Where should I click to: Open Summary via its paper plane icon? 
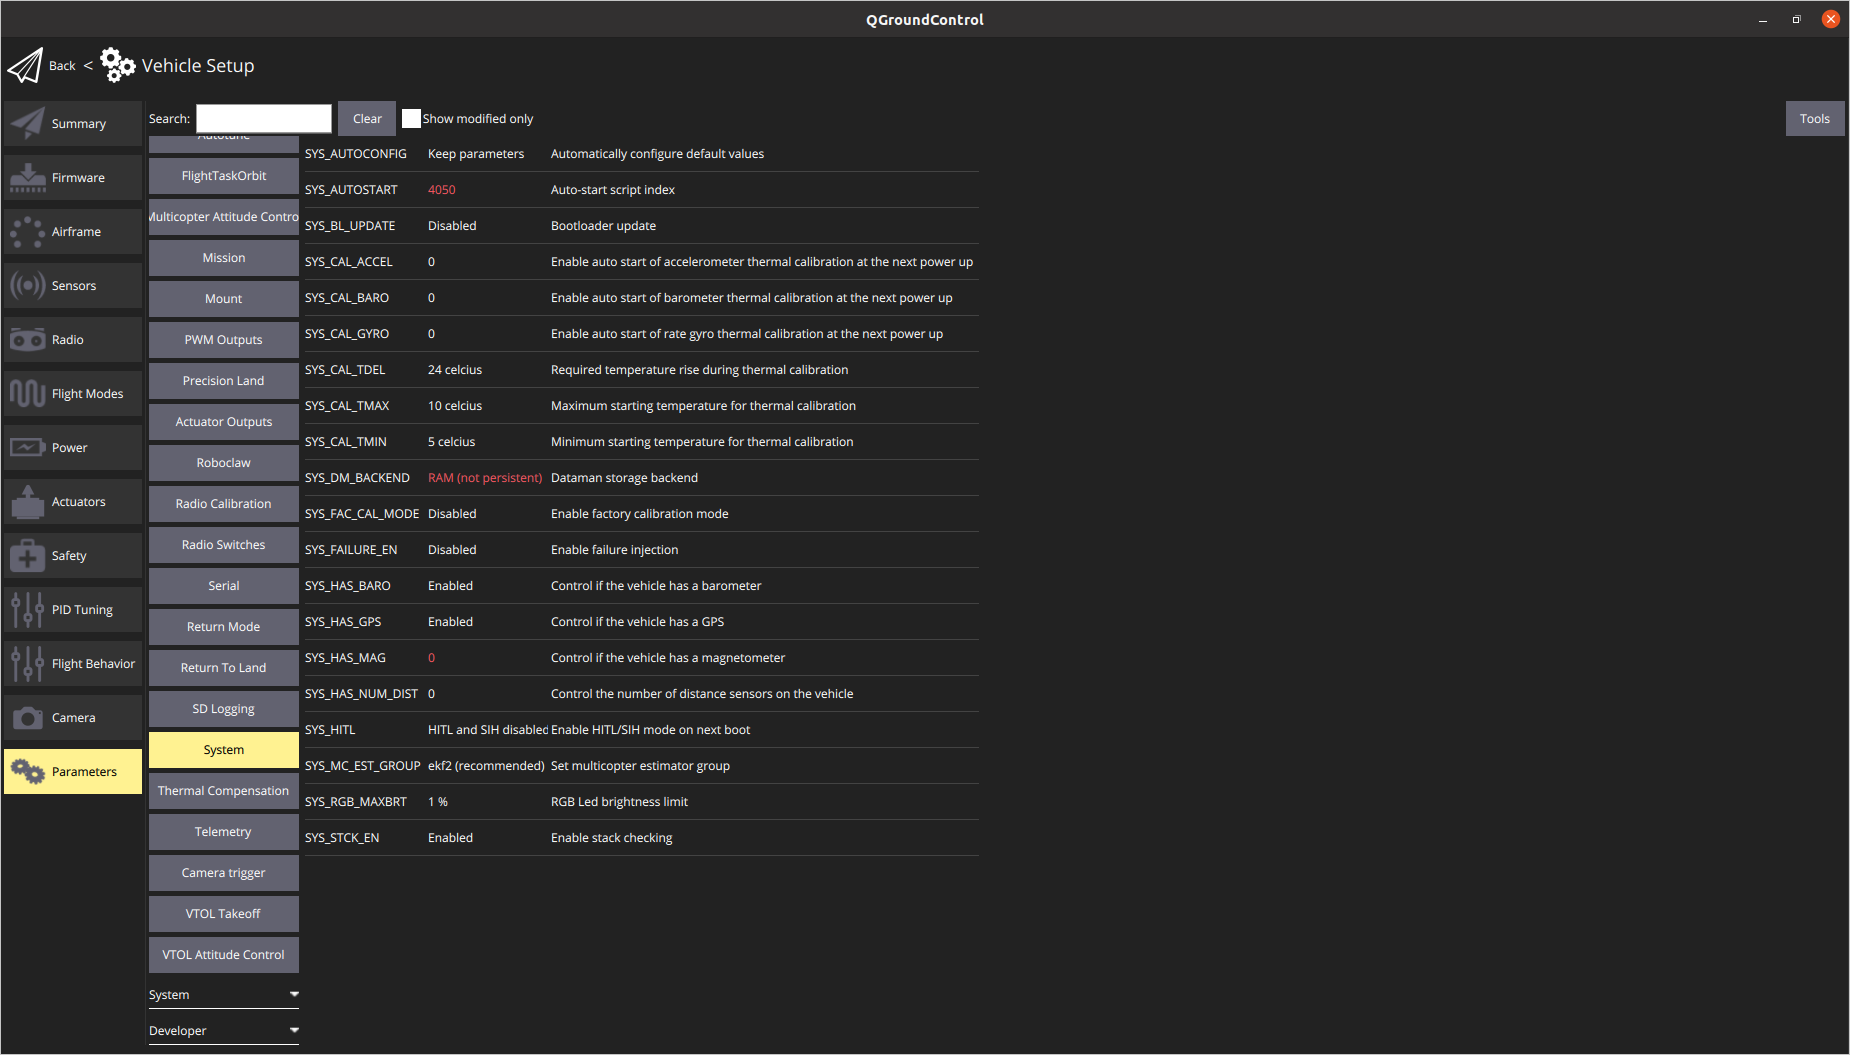pos(27,124)
